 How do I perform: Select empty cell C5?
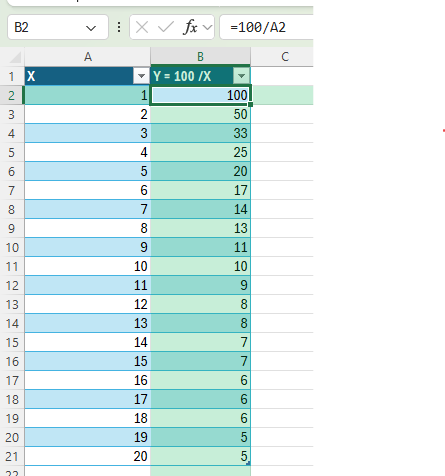pos(282,152)
